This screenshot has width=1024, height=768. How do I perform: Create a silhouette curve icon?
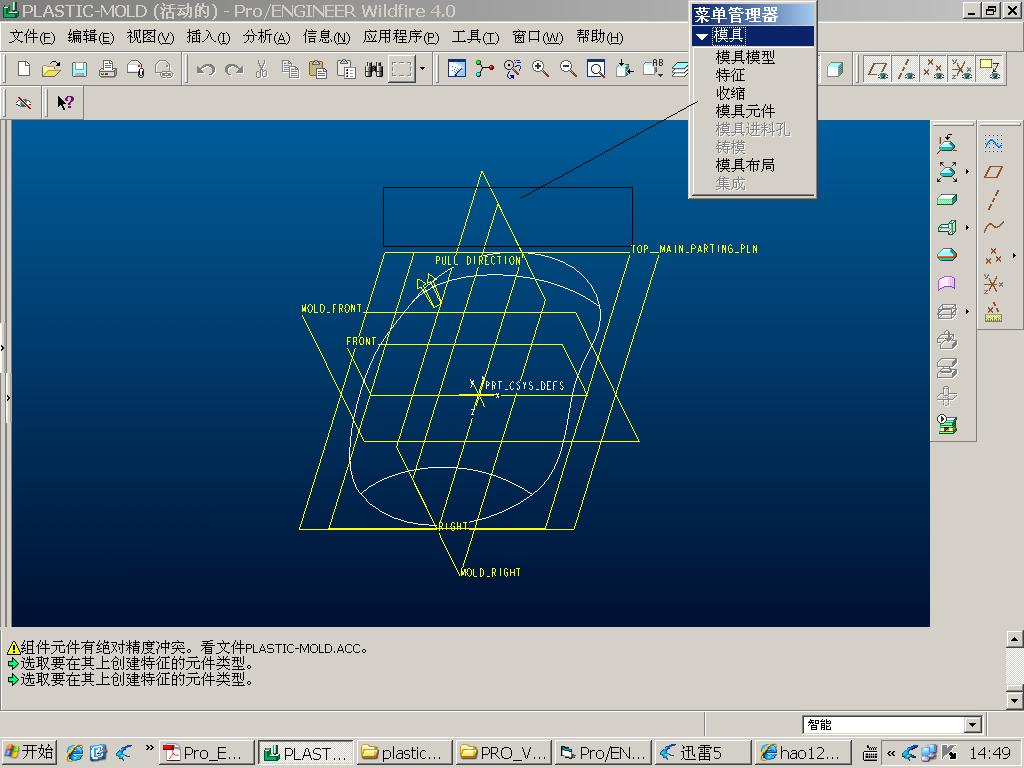pyautogui.click(x=947, y=255)
